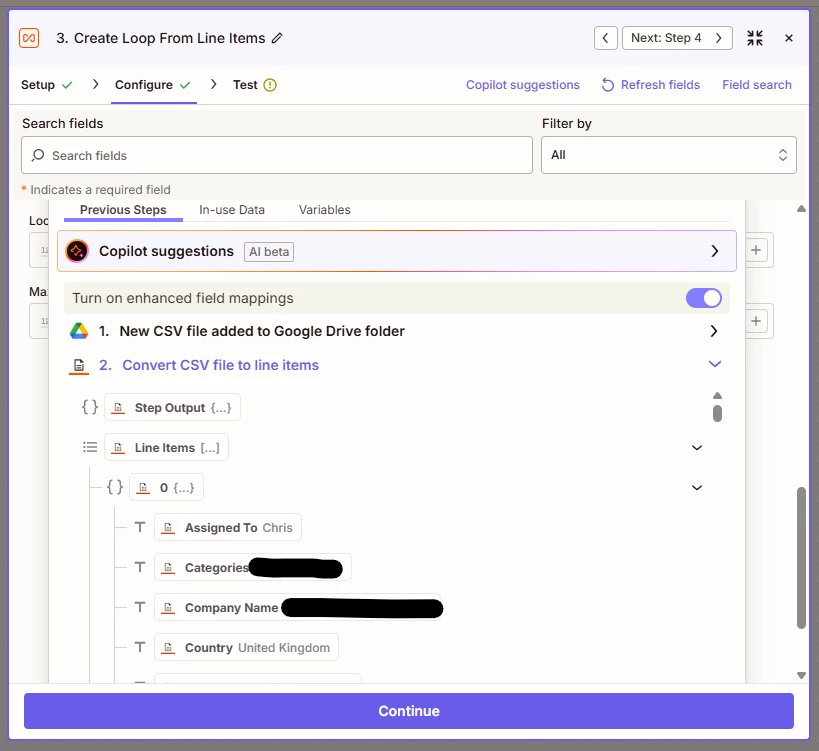Screen dimensions: 819x751
Task: Go to the previous step arrow button
Action: [605, 38]
